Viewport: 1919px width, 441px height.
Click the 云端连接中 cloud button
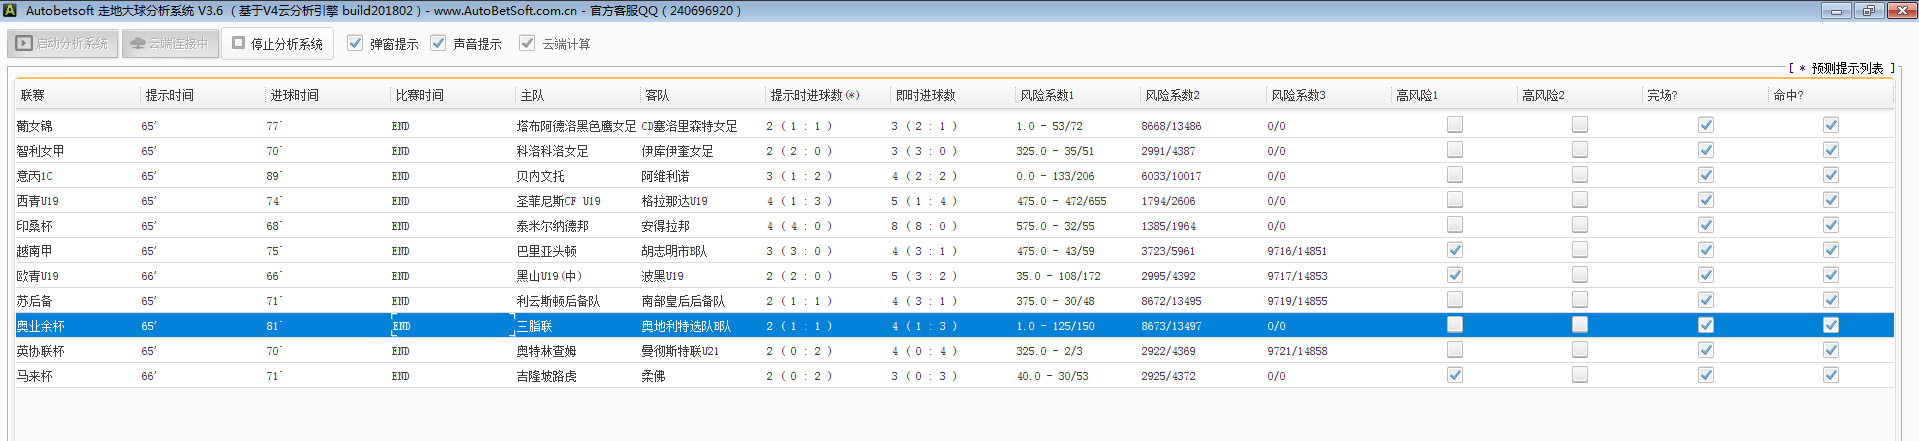(170, 44)
